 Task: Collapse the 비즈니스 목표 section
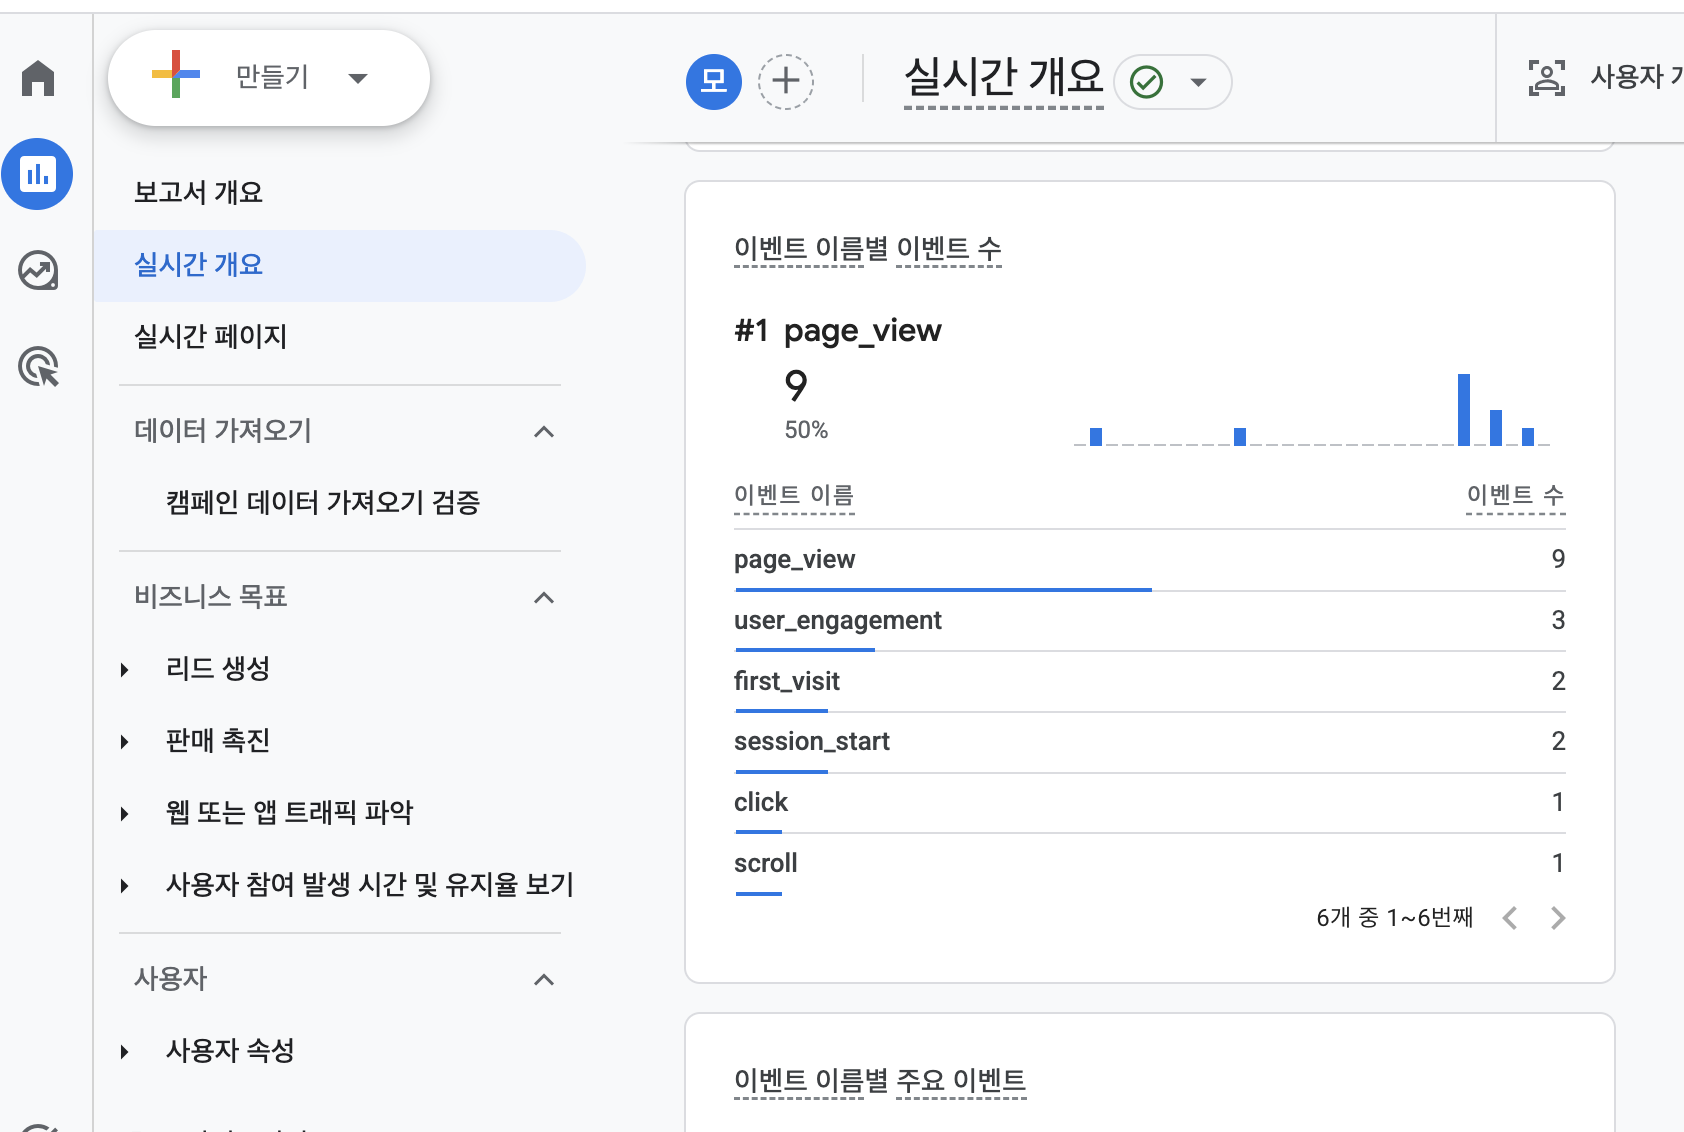point(544,597)
